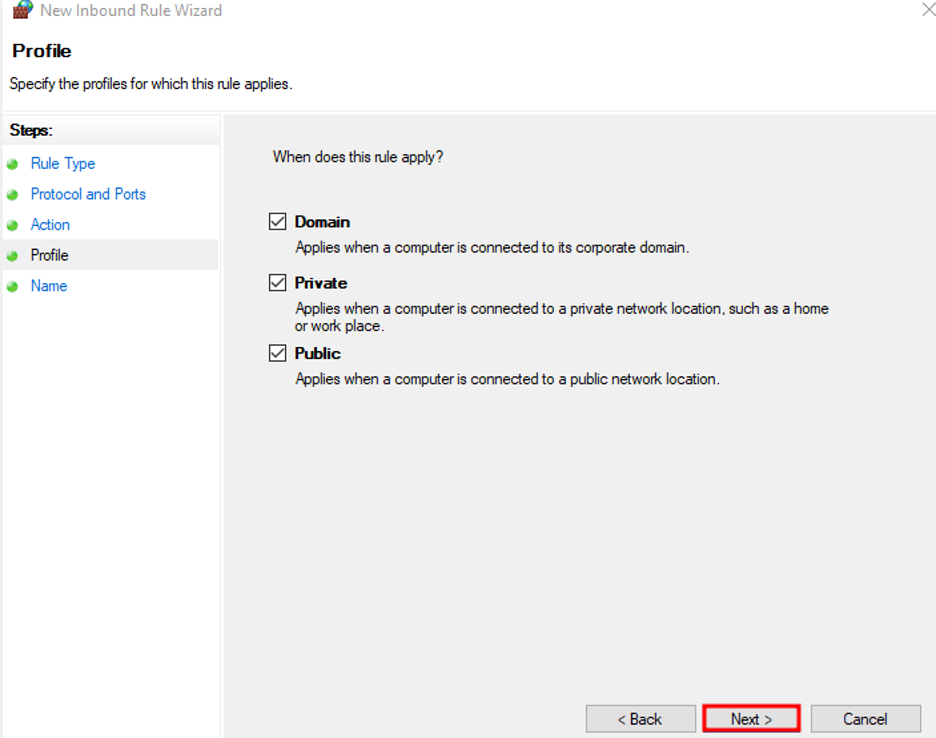The width and height of the screenshot is (936, 738).
Task: Click the Profile page heading
Action: (41, 51)
